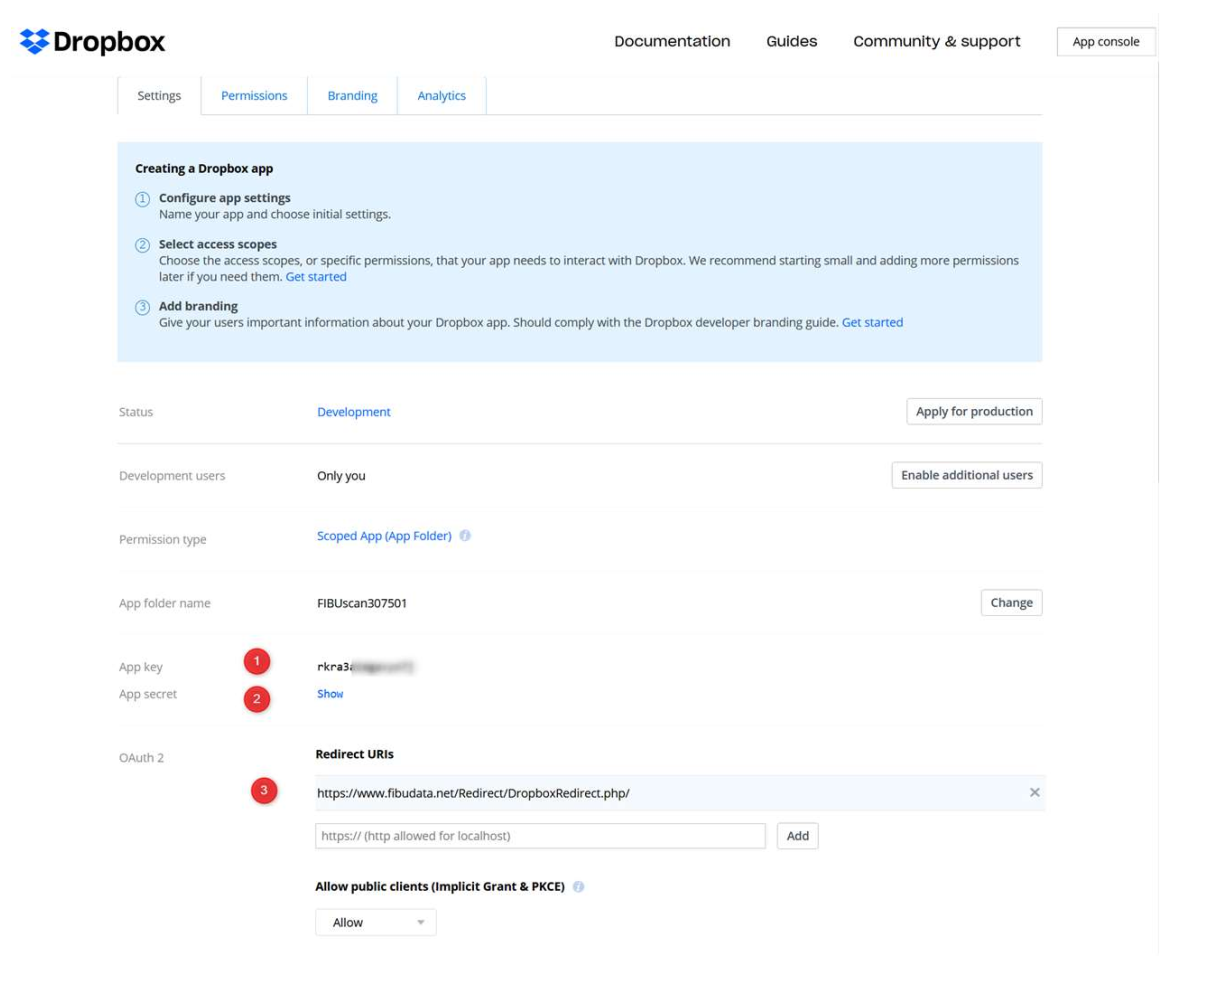Image resolution: width=1212 pixels, height=988 pixels.
Task: Change the app folder name
Action: click(x=1011, y=603)
